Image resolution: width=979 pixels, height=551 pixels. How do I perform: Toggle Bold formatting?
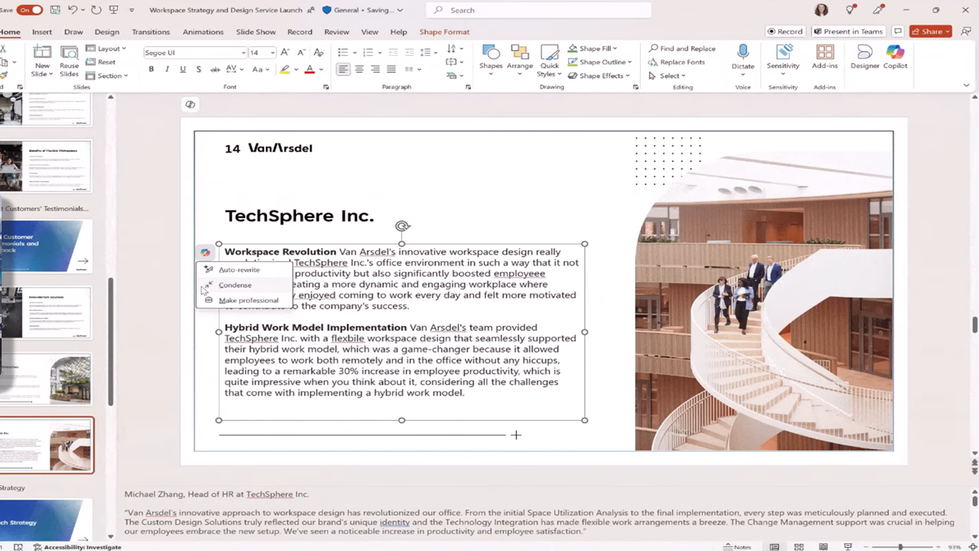[151, 69]
